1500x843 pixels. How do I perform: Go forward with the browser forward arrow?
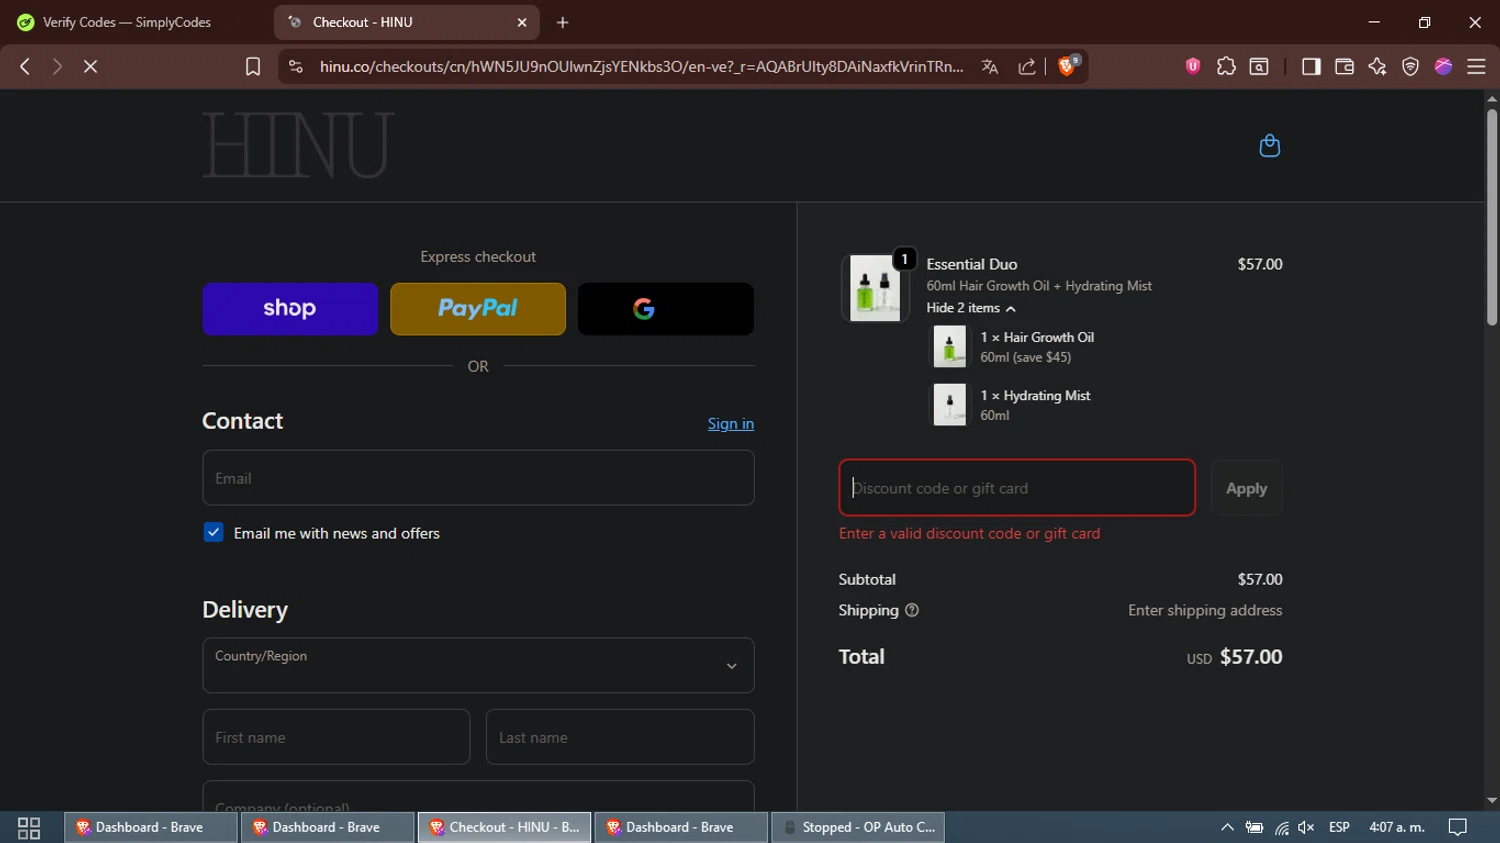click(57, 66)
